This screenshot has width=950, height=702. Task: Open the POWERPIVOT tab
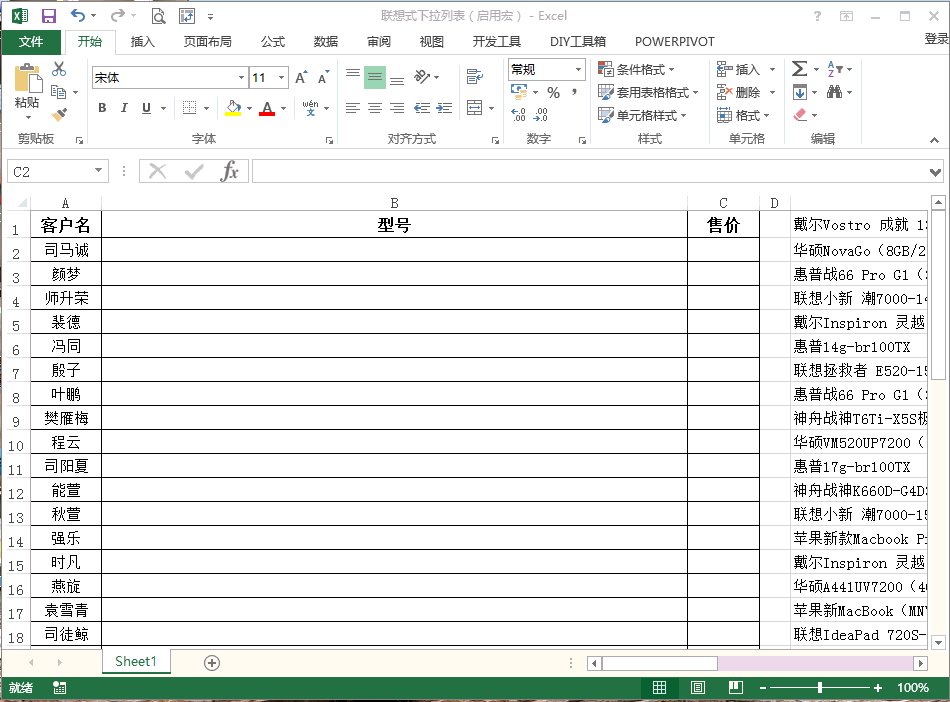point(675,42)
